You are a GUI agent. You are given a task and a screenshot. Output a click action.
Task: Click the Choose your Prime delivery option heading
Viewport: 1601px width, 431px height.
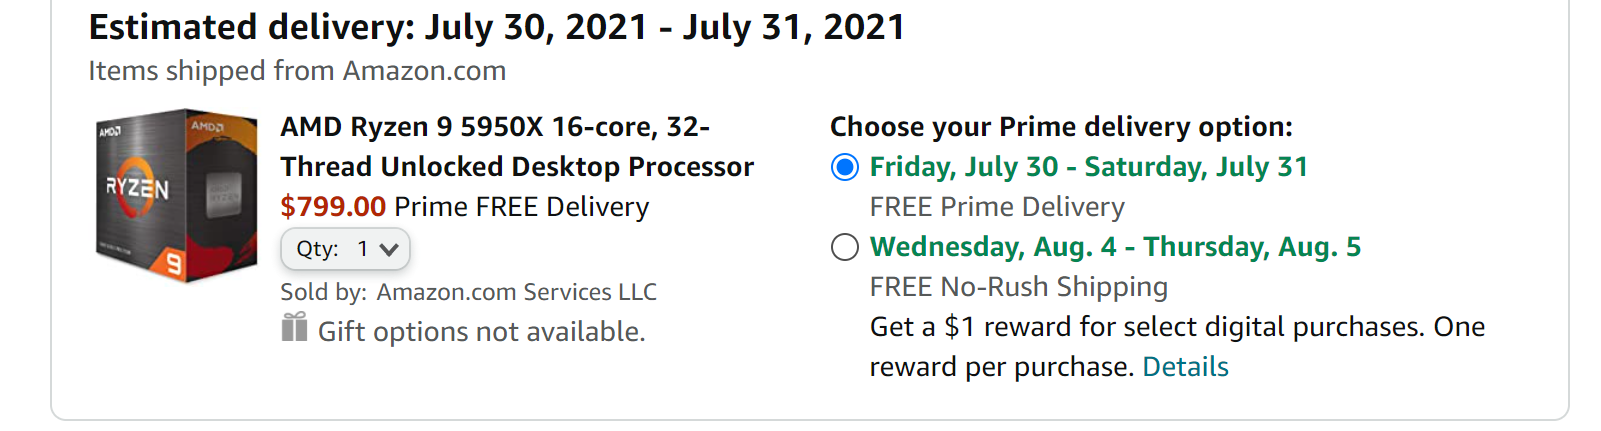pyautogui.click(x=1061, y=127)
